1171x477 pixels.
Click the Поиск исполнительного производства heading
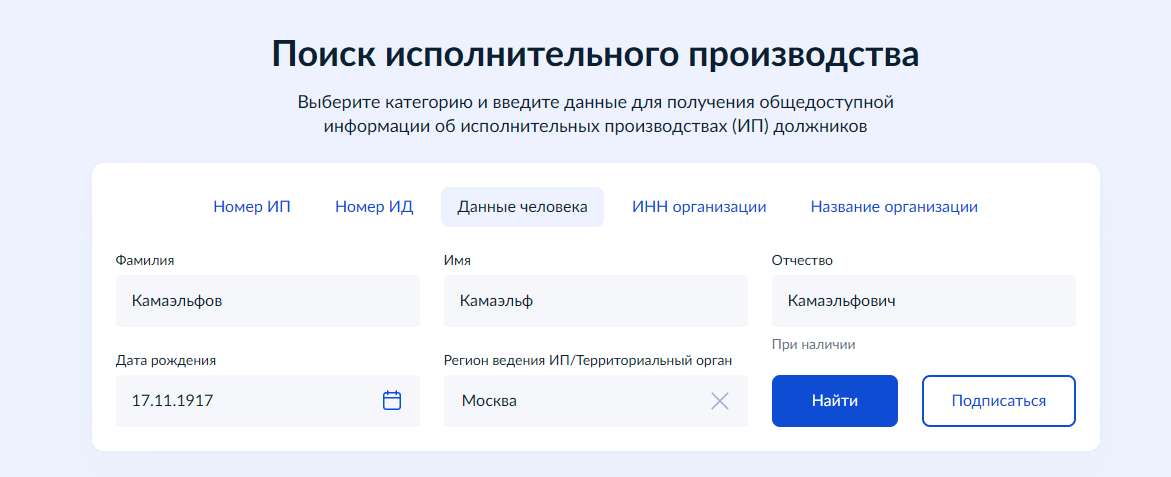tap(595, 54)
